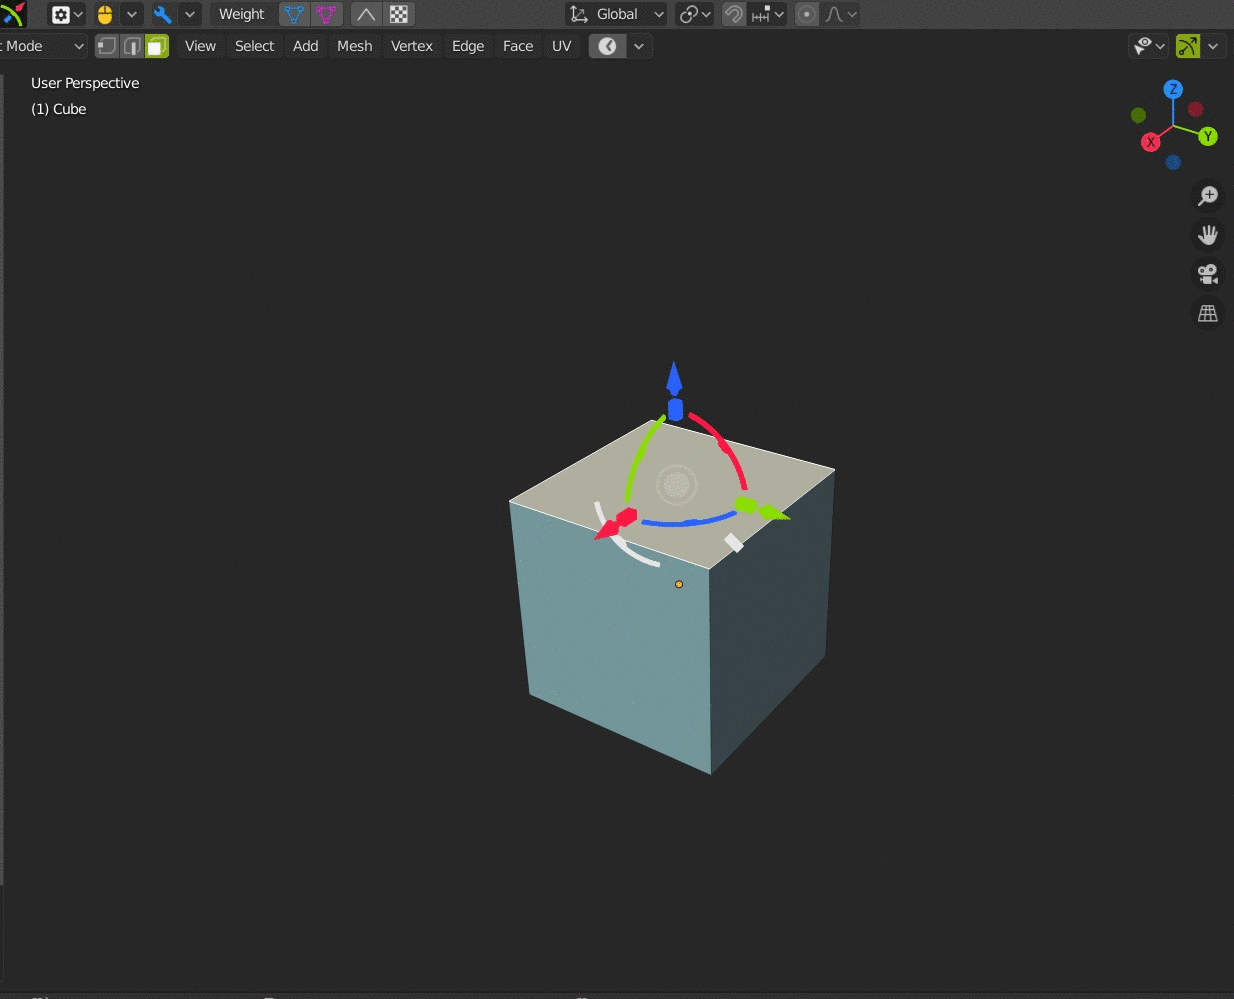Click the blue Z scale cube handle
Screen dimensions: 1234x999
675,410
